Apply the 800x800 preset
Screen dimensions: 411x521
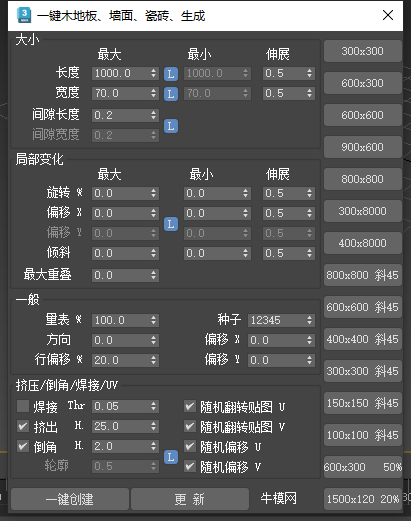[x=362, y=179]
